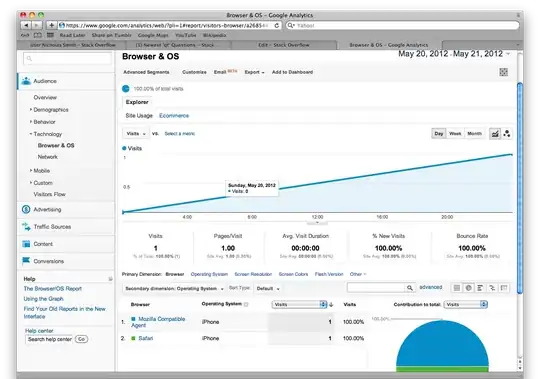The height and width of the screenshot is (379, 540).
Task: Open the Audience section icon
Action: coord(26,81)
